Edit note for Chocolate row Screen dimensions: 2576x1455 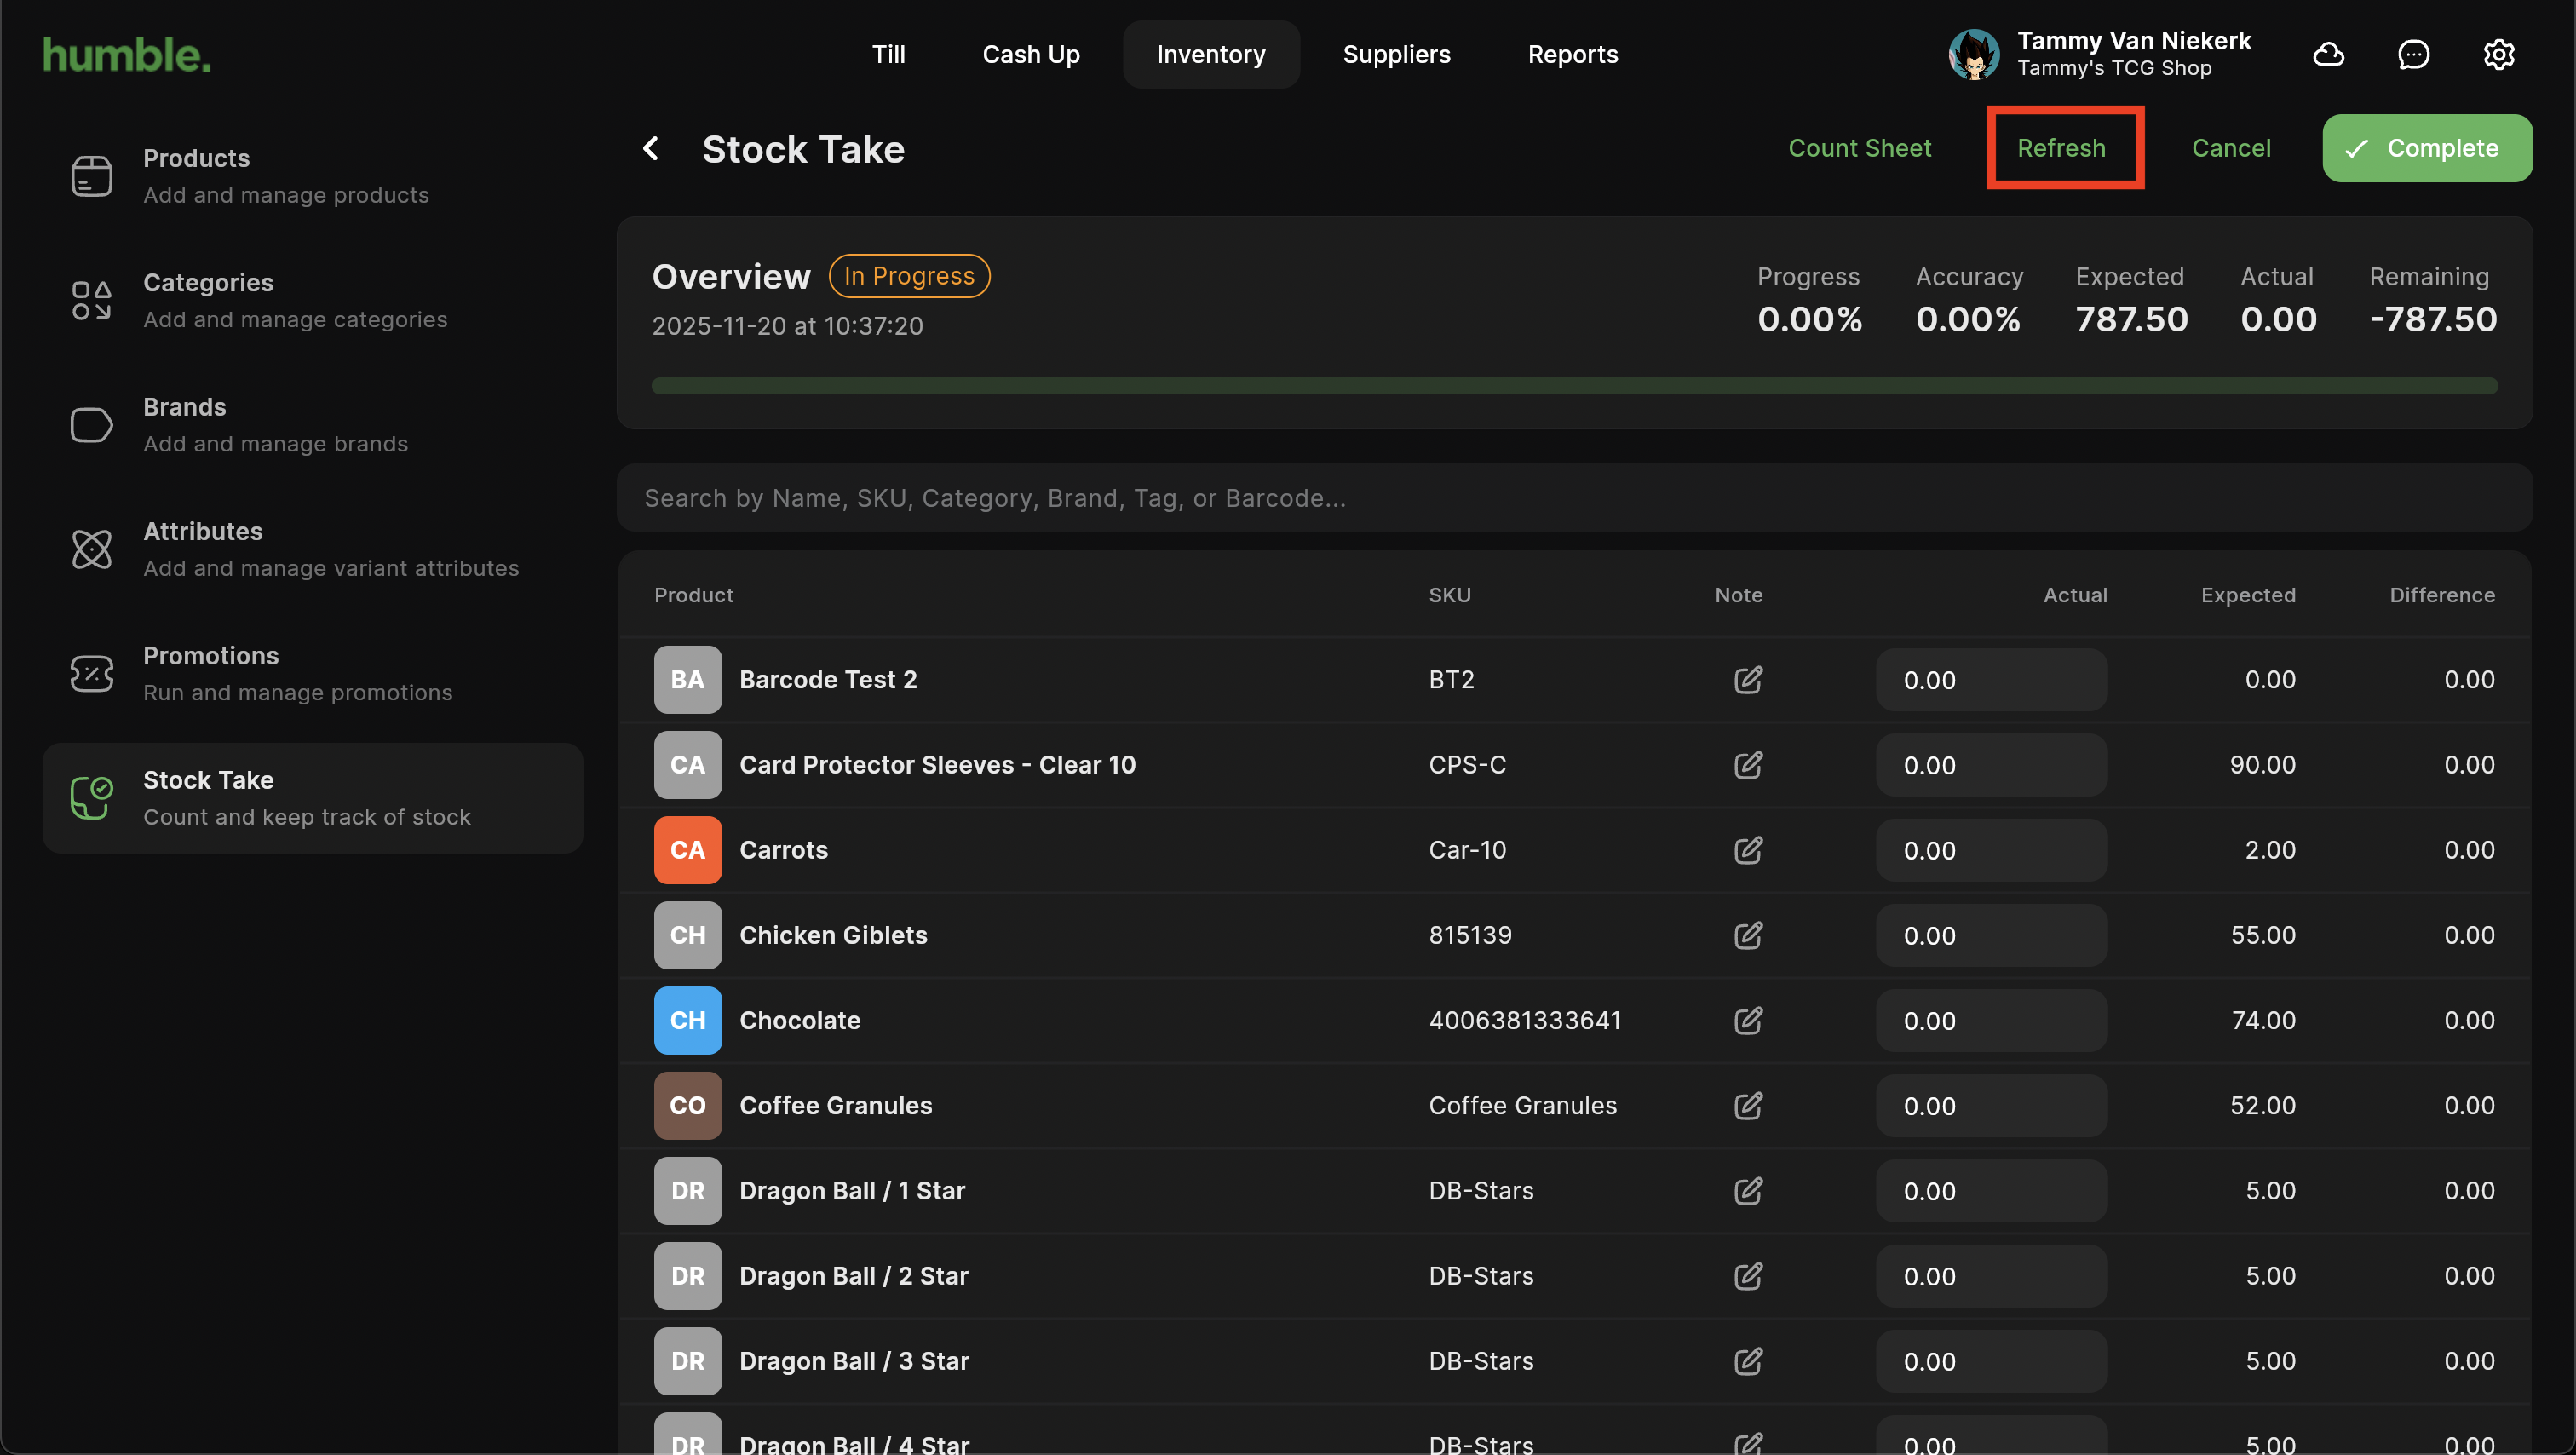pos(1747,1020)
